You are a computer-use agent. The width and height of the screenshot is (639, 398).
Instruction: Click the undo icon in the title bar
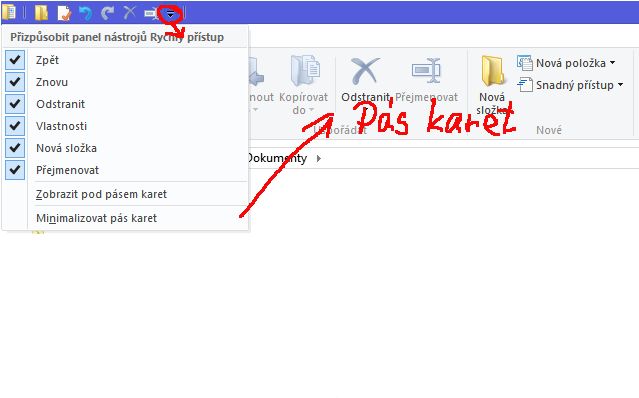click(85, 13)
